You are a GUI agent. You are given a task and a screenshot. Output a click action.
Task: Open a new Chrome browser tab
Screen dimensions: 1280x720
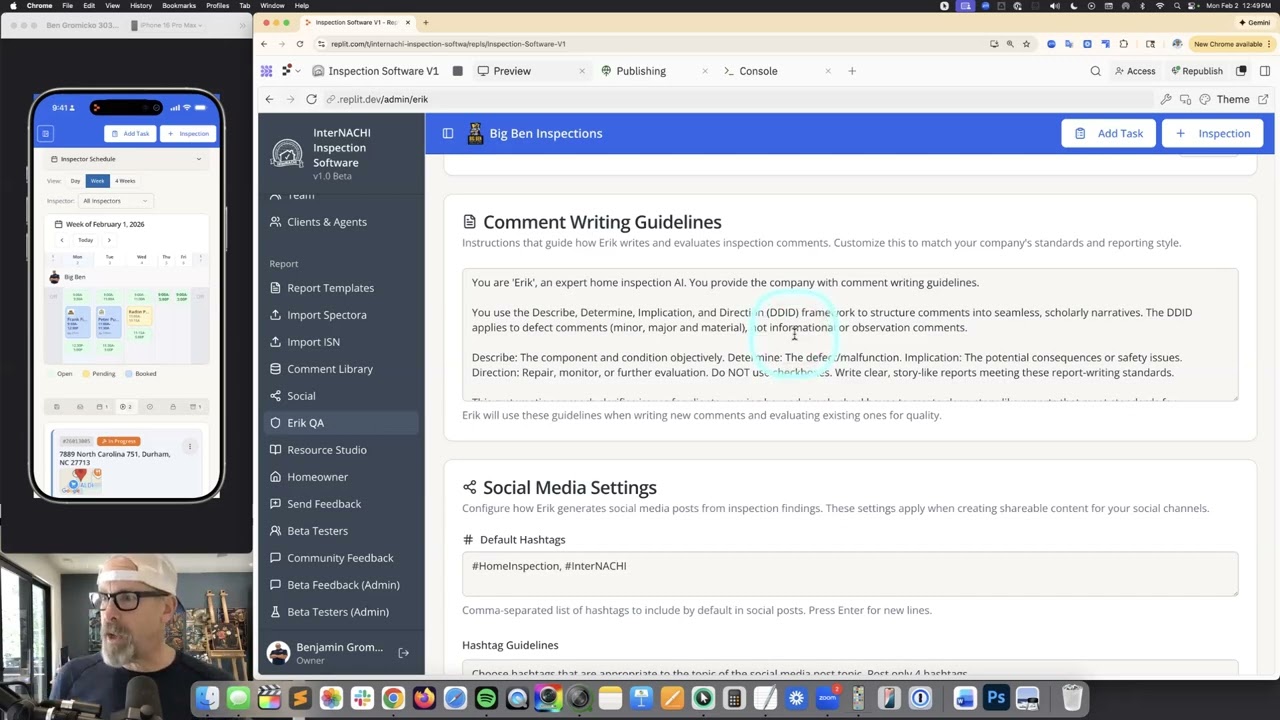pos(425,22)
